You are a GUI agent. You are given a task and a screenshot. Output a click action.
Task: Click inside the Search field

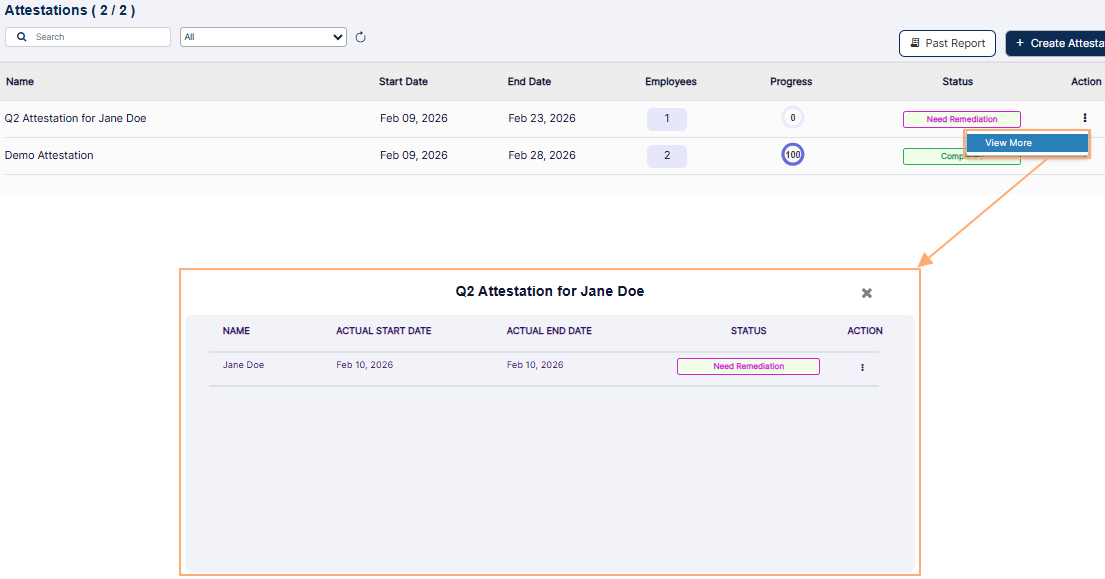click(x=95, y=36)
